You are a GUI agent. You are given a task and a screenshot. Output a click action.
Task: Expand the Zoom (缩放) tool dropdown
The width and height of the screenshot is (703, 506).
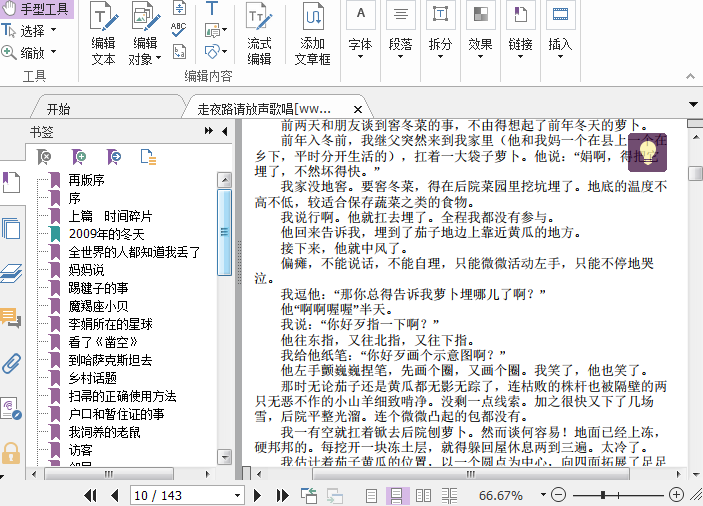coord(53,52)
